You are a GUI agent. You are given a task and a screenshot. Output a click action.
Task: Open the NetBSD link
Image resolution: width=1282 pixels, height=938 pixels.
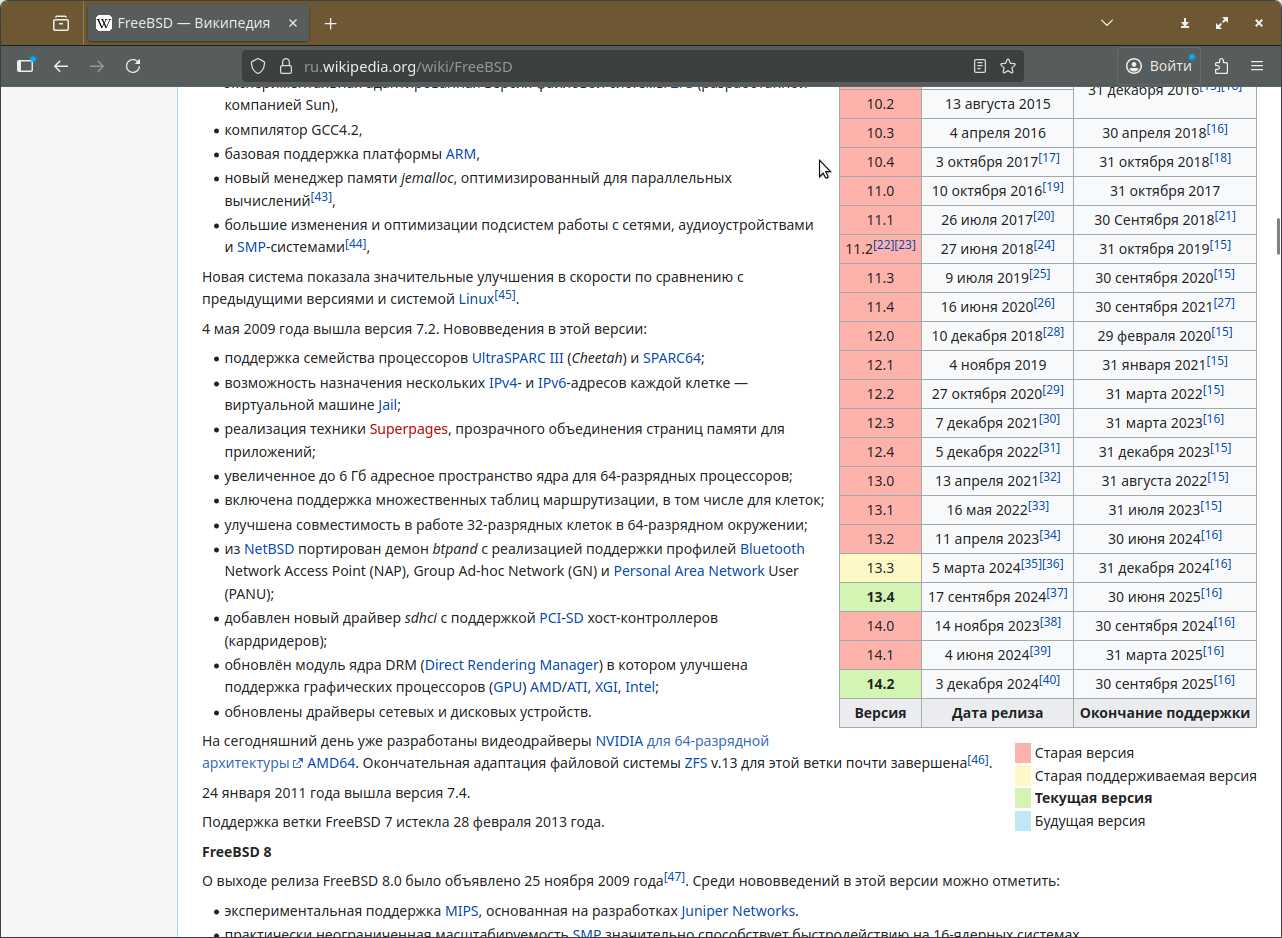(x=269, y=549)
